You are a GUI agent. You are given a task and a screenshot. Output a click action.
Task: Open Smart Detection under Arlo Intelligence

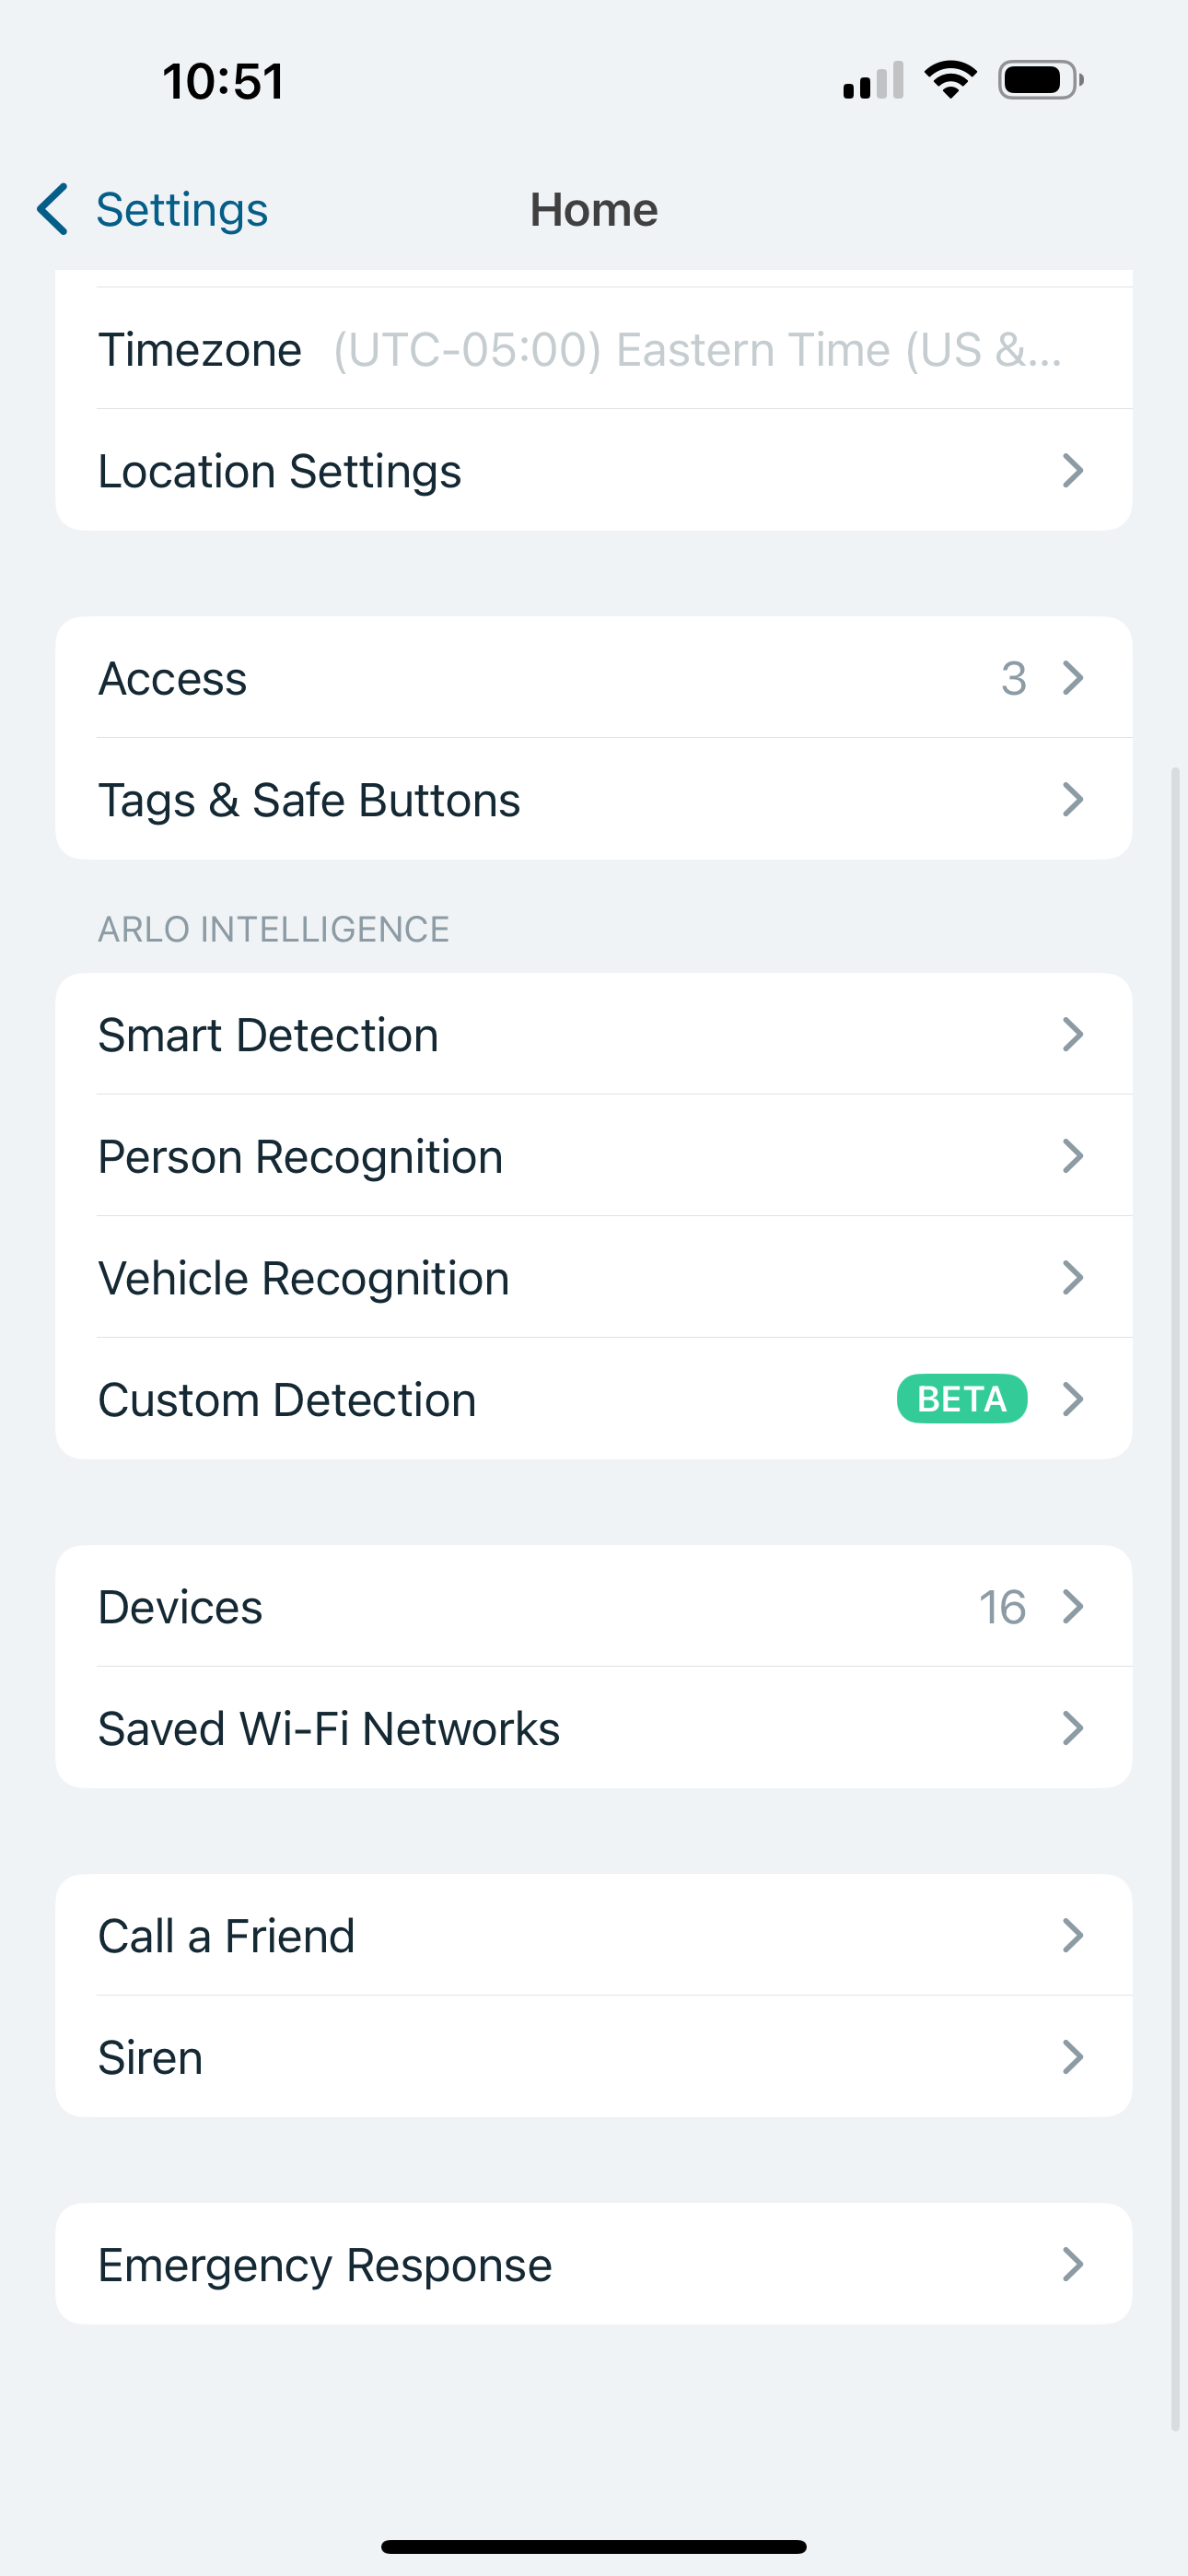click(x=400, y=1035)
